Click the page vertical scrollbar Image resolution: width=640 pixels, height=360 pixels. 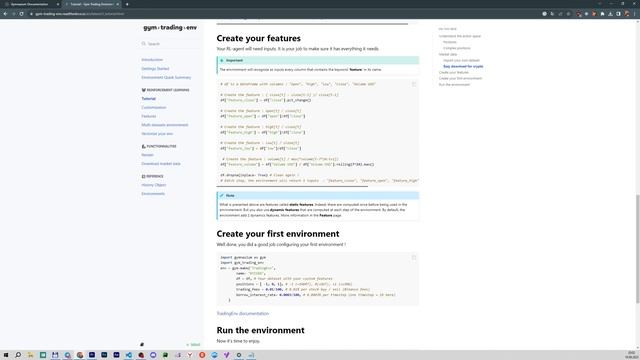tap(637, 249)
